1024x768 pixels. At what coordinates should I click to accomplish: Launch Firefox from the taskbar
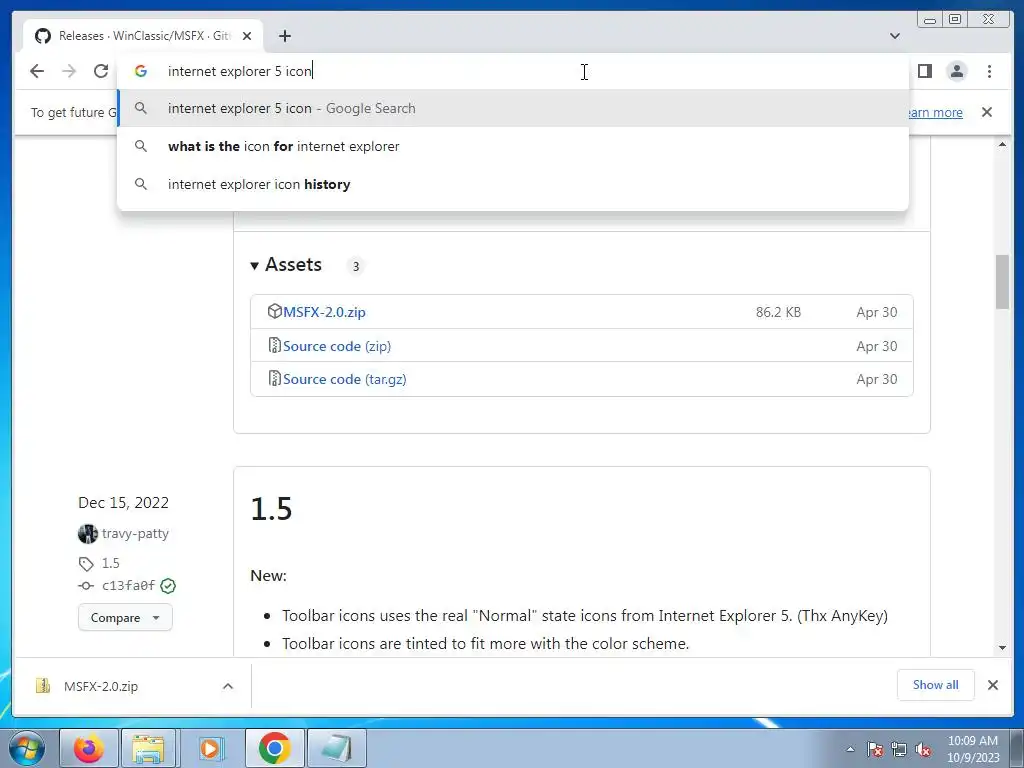tap(89, 748)
